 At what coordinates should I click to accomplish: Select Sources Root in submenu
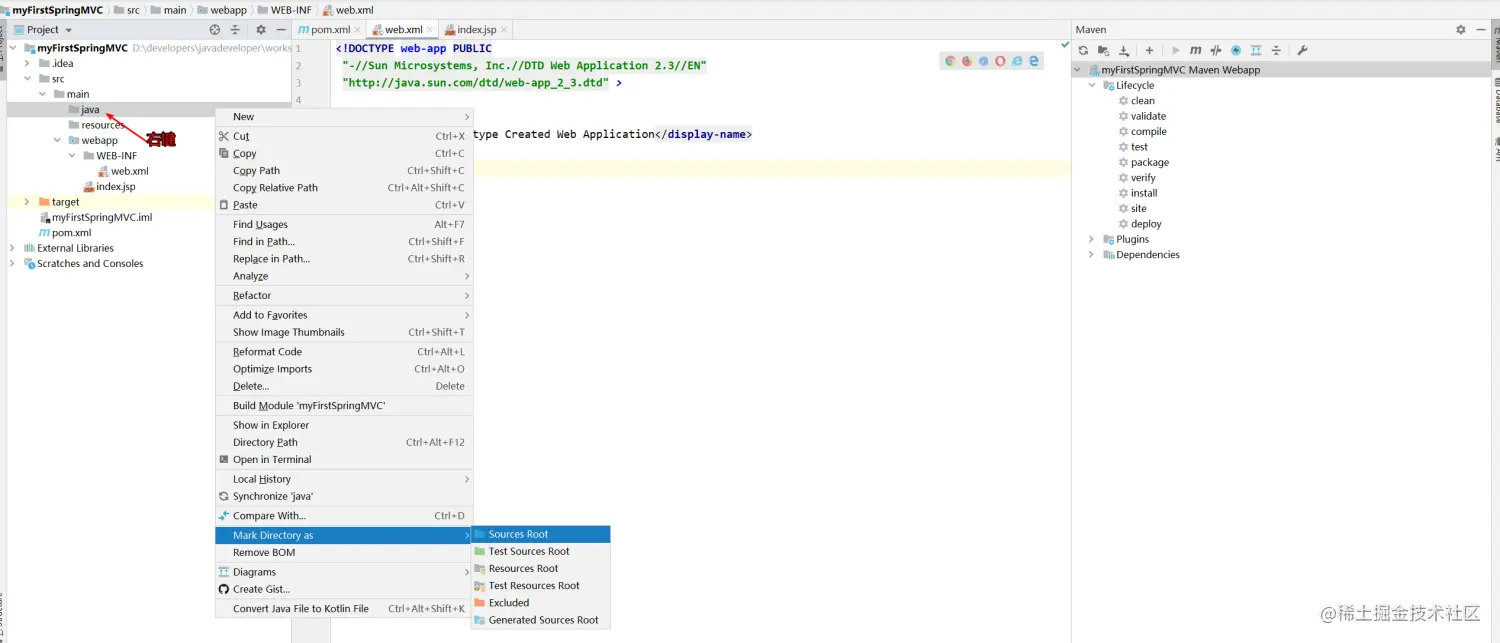click(x=541, y=535)
